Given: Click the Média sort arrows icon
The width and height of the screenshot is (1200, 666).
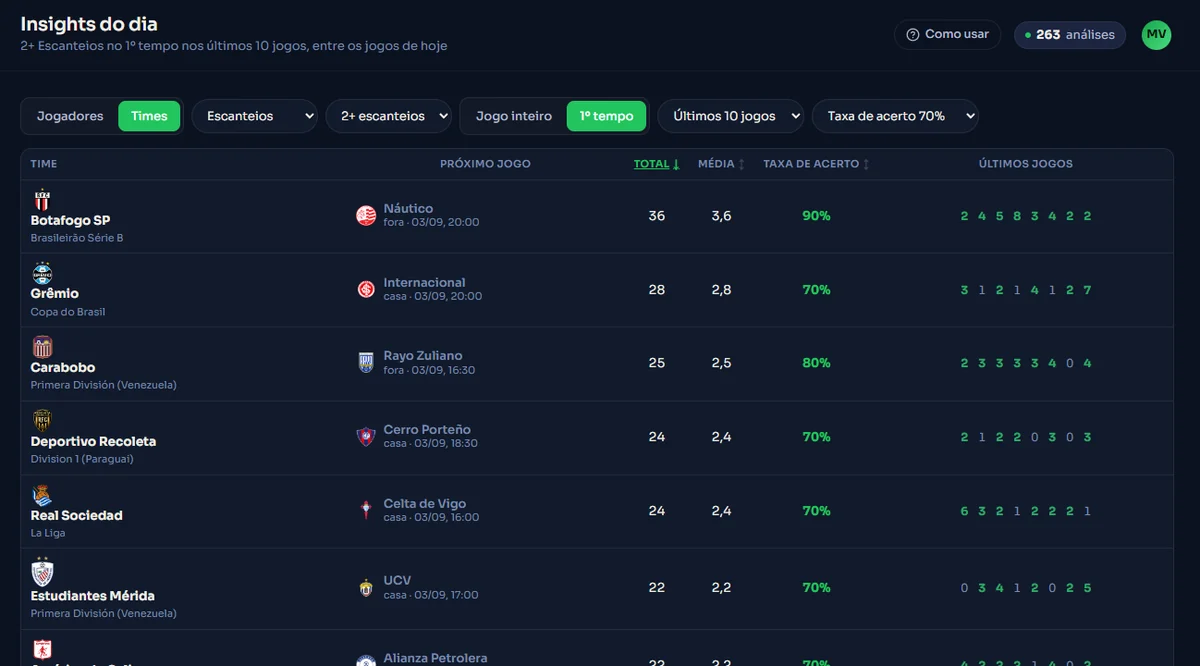Looking at the screenshot, I should pos(741,164).
